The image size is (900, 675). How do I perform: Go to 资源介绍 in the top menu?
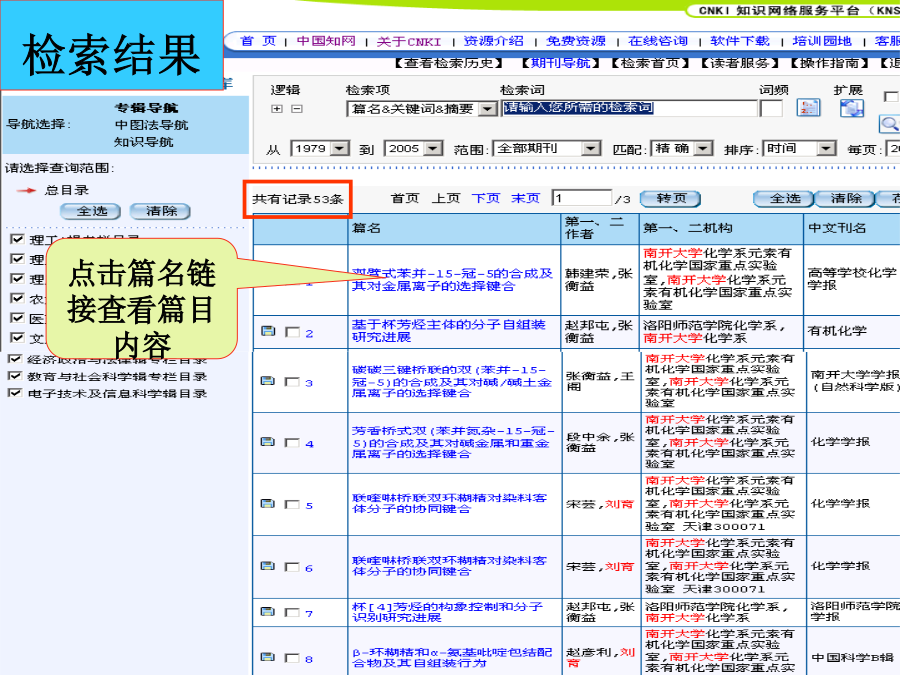(494, 41)
